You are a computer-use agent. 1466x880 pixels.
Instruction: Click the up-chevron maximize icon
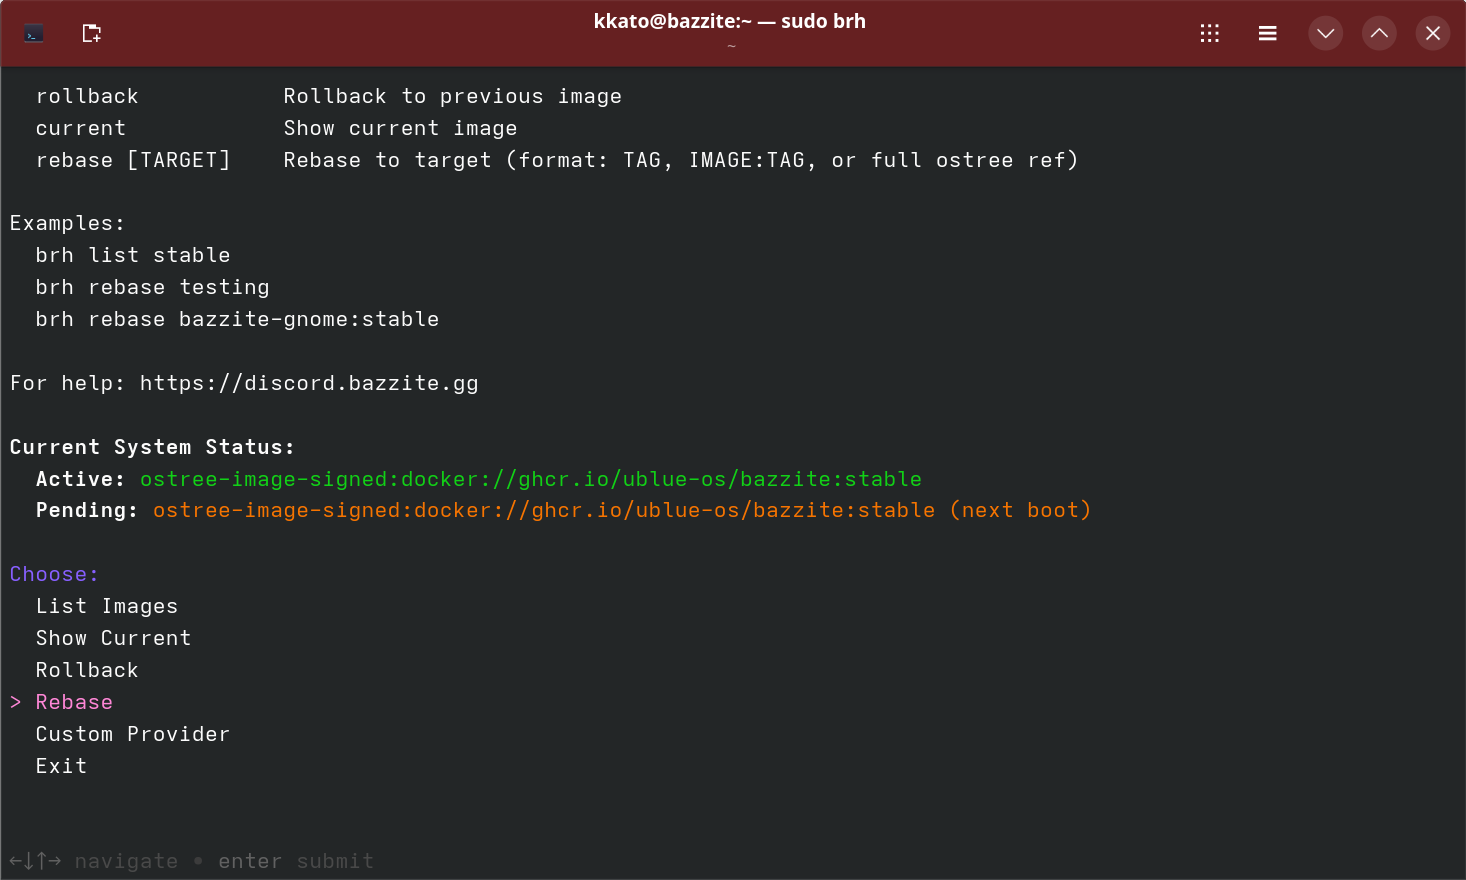pyautogui.click(x=1379, y=33)
